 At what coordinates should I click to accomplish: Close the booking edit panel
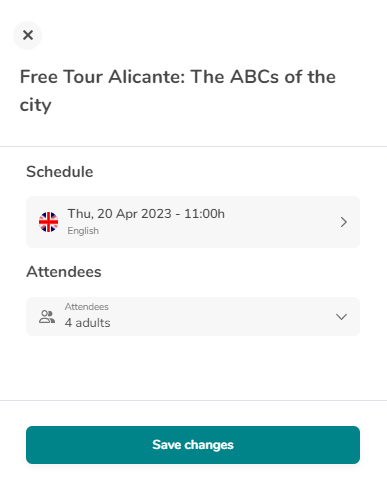(28, 35)
